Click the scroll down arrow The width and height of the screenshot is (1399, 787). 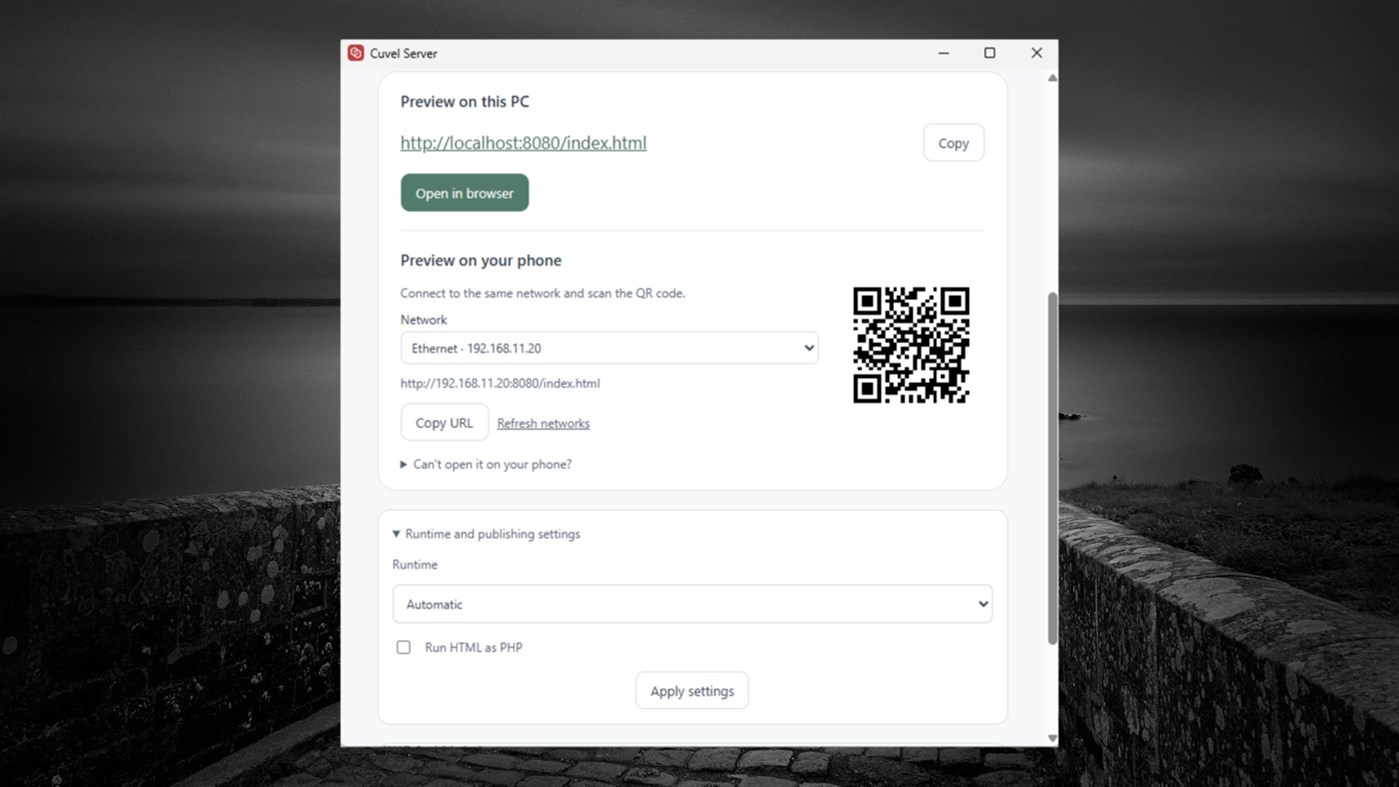(x=1052, y=739)
